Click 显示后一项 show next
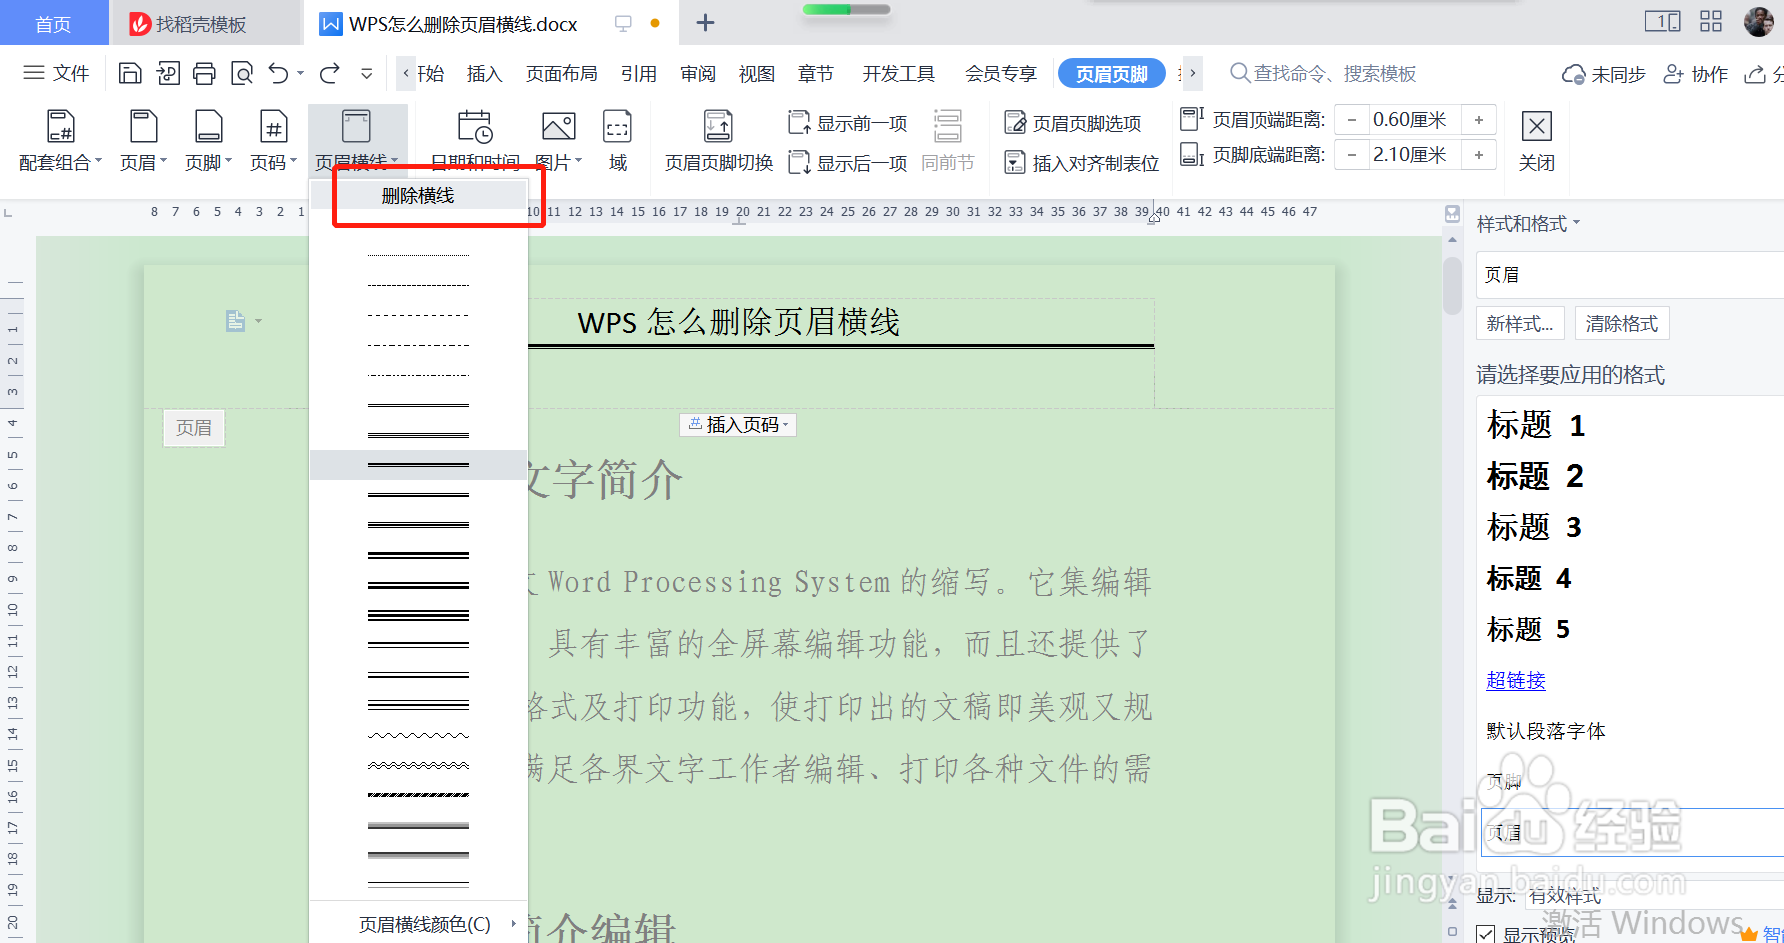This screenshot has height=943, width=1784. point(848,162)
